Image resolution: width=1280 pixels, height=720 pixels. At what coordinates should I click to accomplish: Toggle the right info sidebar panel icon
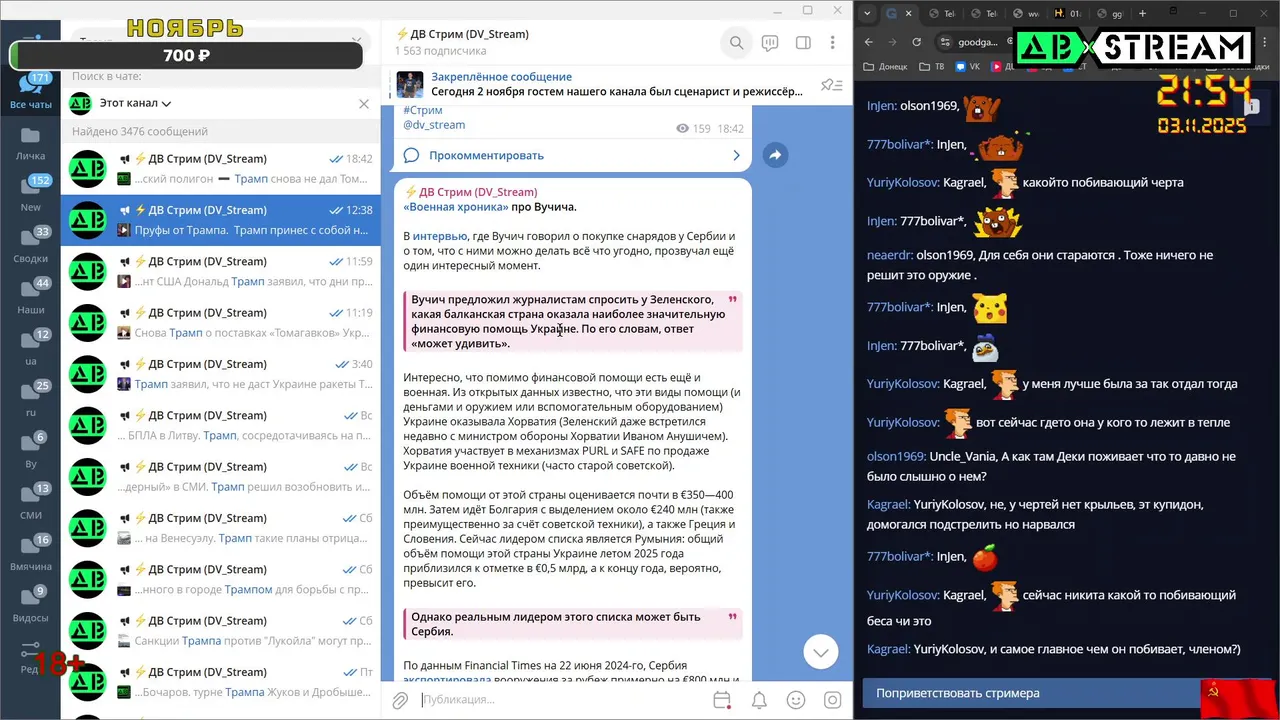pos(802,43)
